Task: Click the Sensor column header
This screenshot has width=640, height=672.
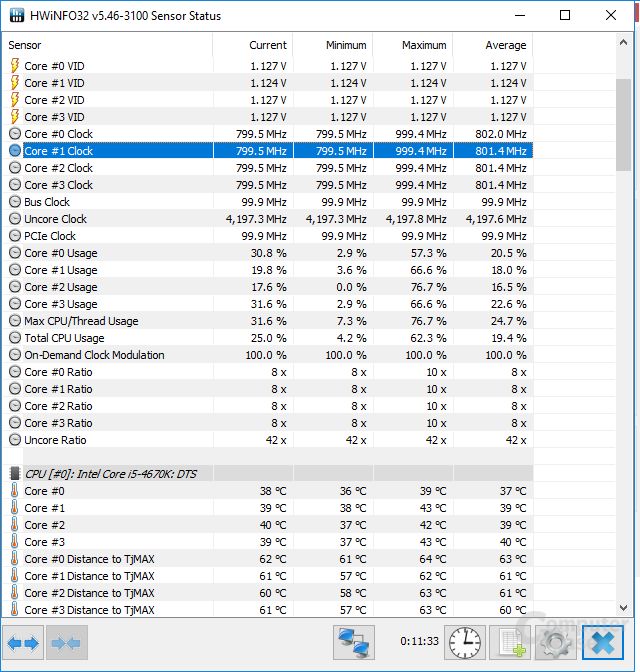Action: [x=108, y=45]
